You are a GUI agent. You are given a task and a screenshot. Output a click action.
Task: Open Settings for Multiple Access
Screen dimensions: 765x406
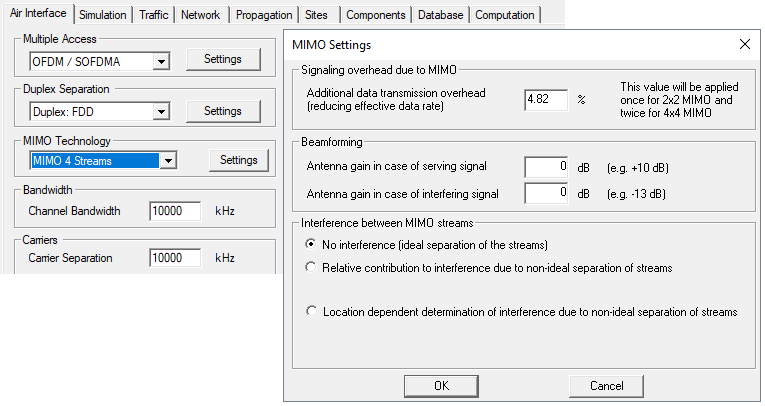pyautogui.click(x=222, y=60)
